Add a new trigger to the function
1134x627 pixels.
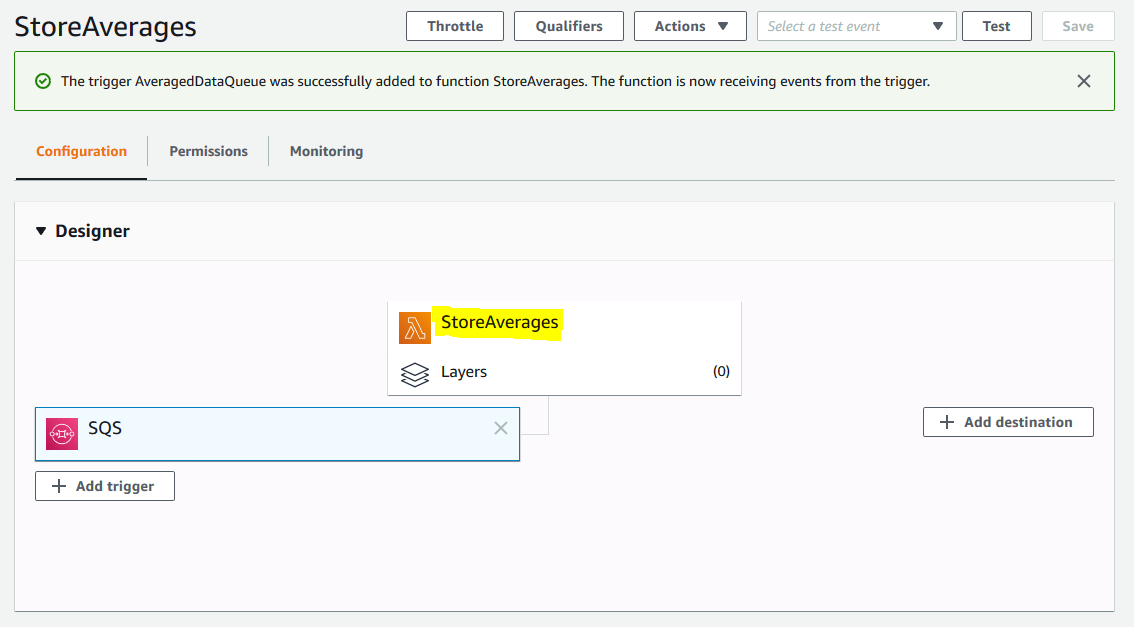(x=105, y=486)
